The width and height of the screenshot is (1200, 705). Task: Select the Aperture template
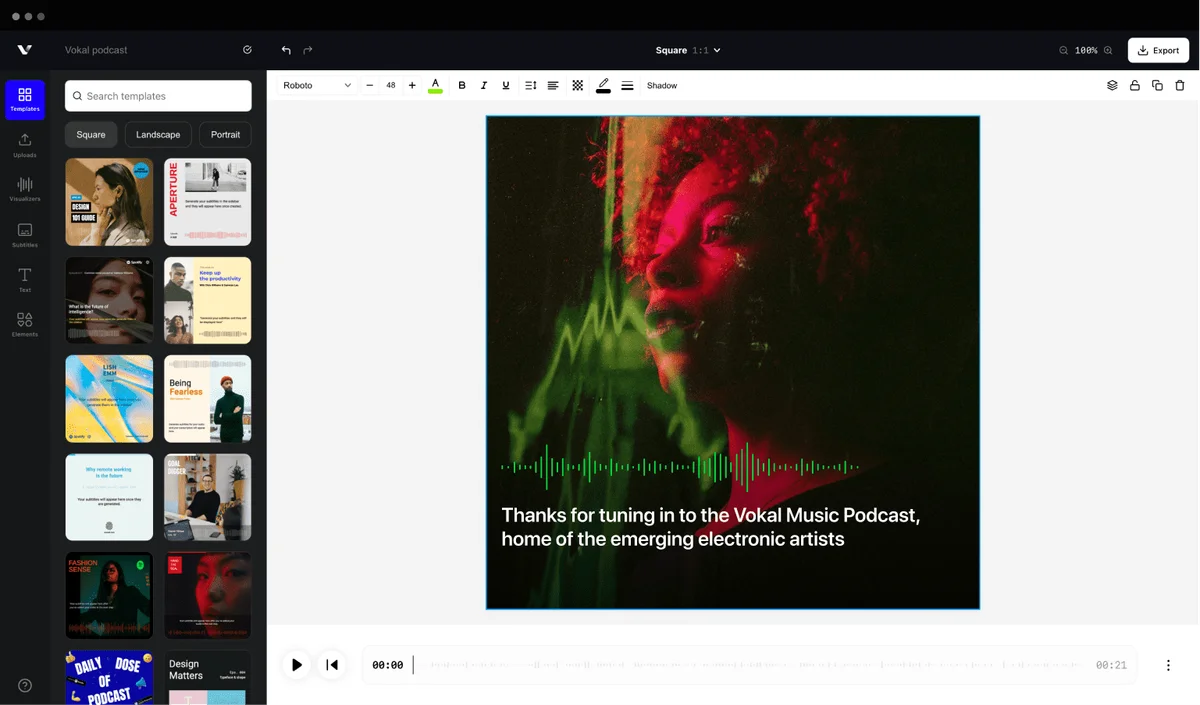tap(208, 202)
